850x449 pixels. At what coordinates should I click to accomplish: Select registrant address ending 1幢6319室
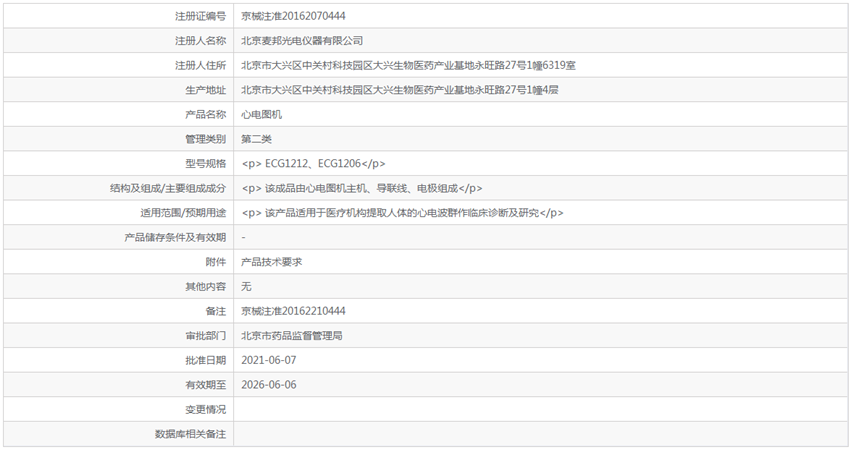click(x=408, y=66)
